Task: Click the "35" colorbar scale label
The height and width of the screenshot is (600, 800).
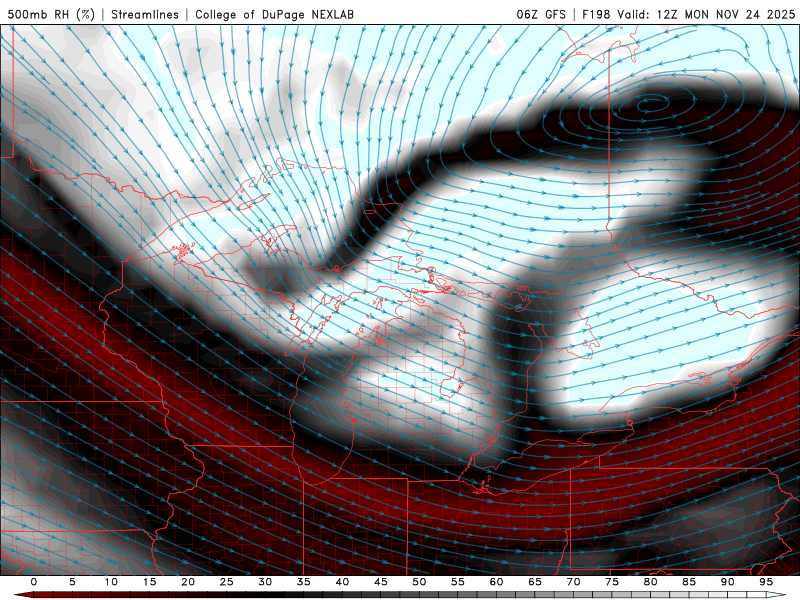Action: (304, 582)
